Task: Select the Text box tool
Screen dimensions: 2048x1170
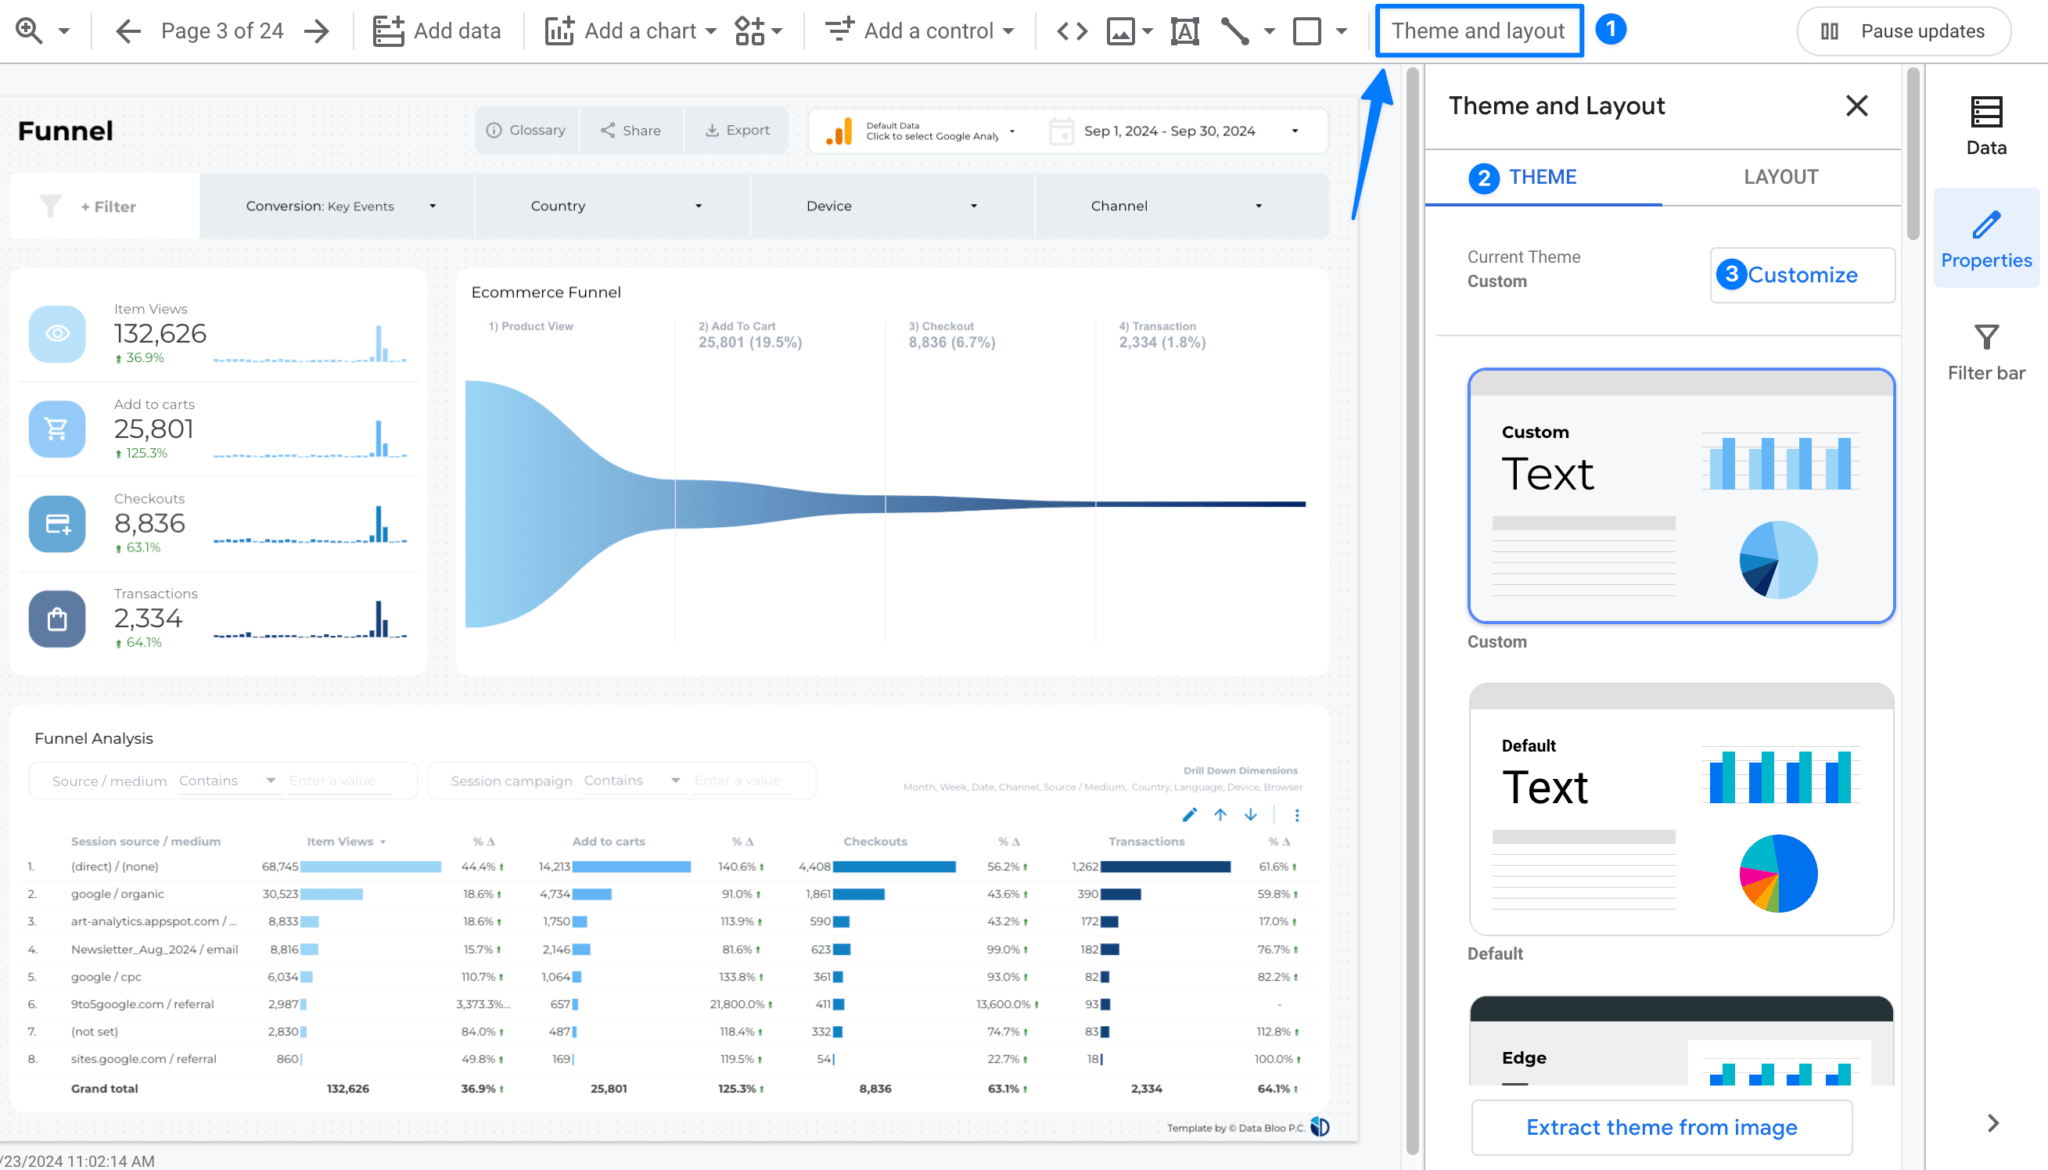Action: click(x=1185, y=30)
